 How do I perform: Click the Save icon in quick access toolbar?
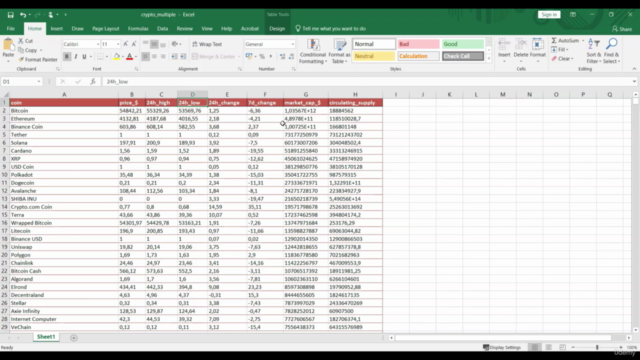click(11, 15)
